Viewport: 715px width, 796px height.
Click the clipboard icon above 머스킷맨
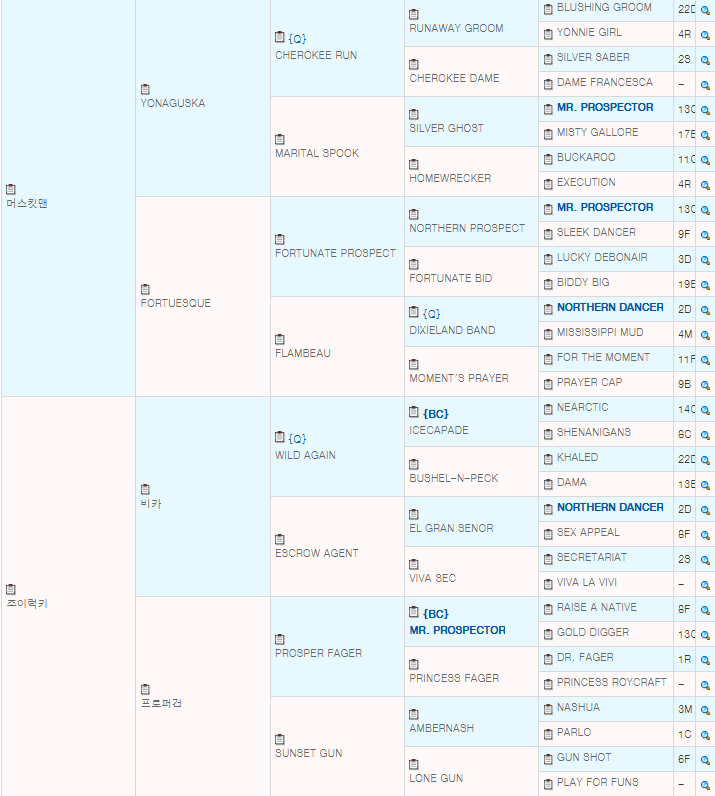coord(11,189)
